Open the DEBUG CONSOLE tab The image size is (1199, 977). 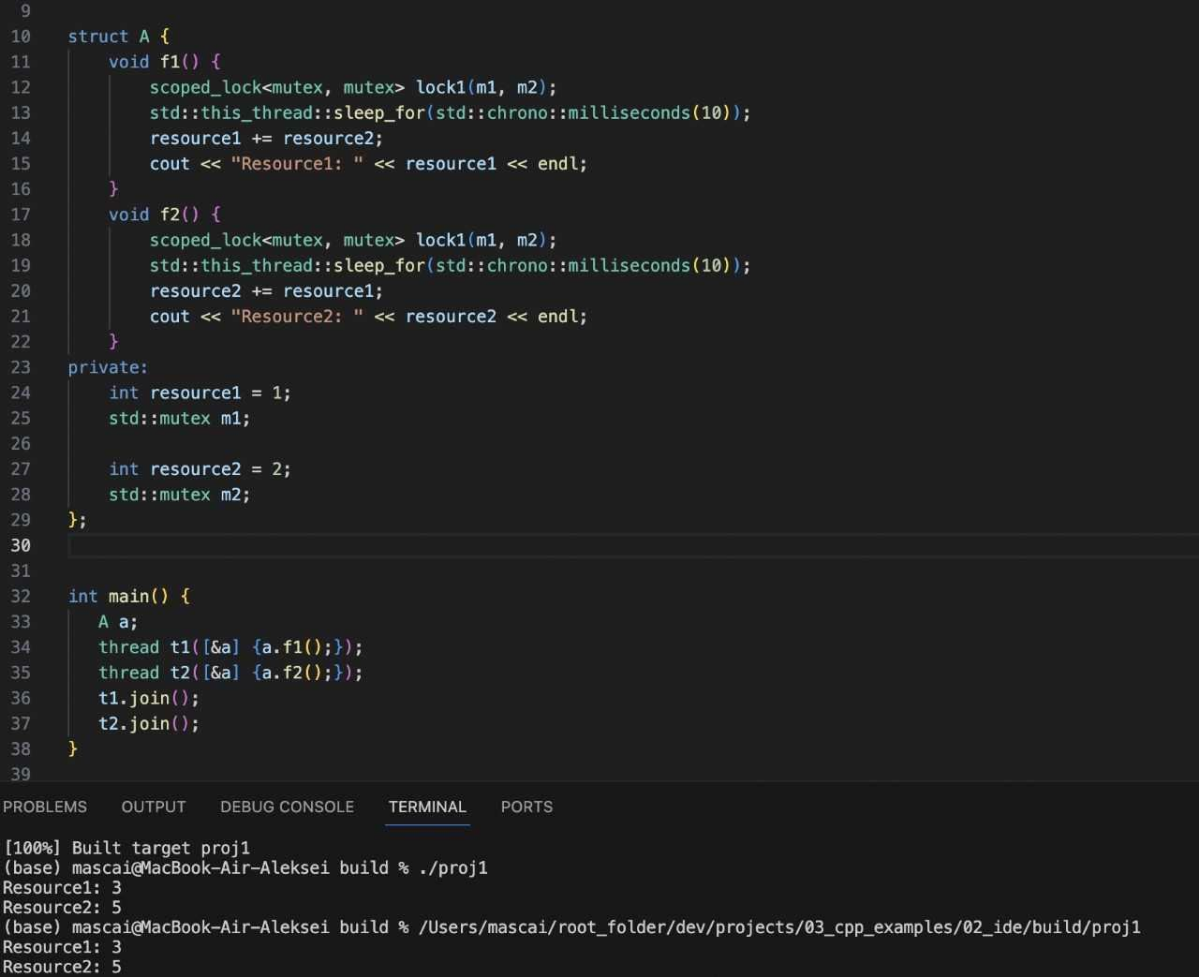pyautogui.click(x=287, y=807)
